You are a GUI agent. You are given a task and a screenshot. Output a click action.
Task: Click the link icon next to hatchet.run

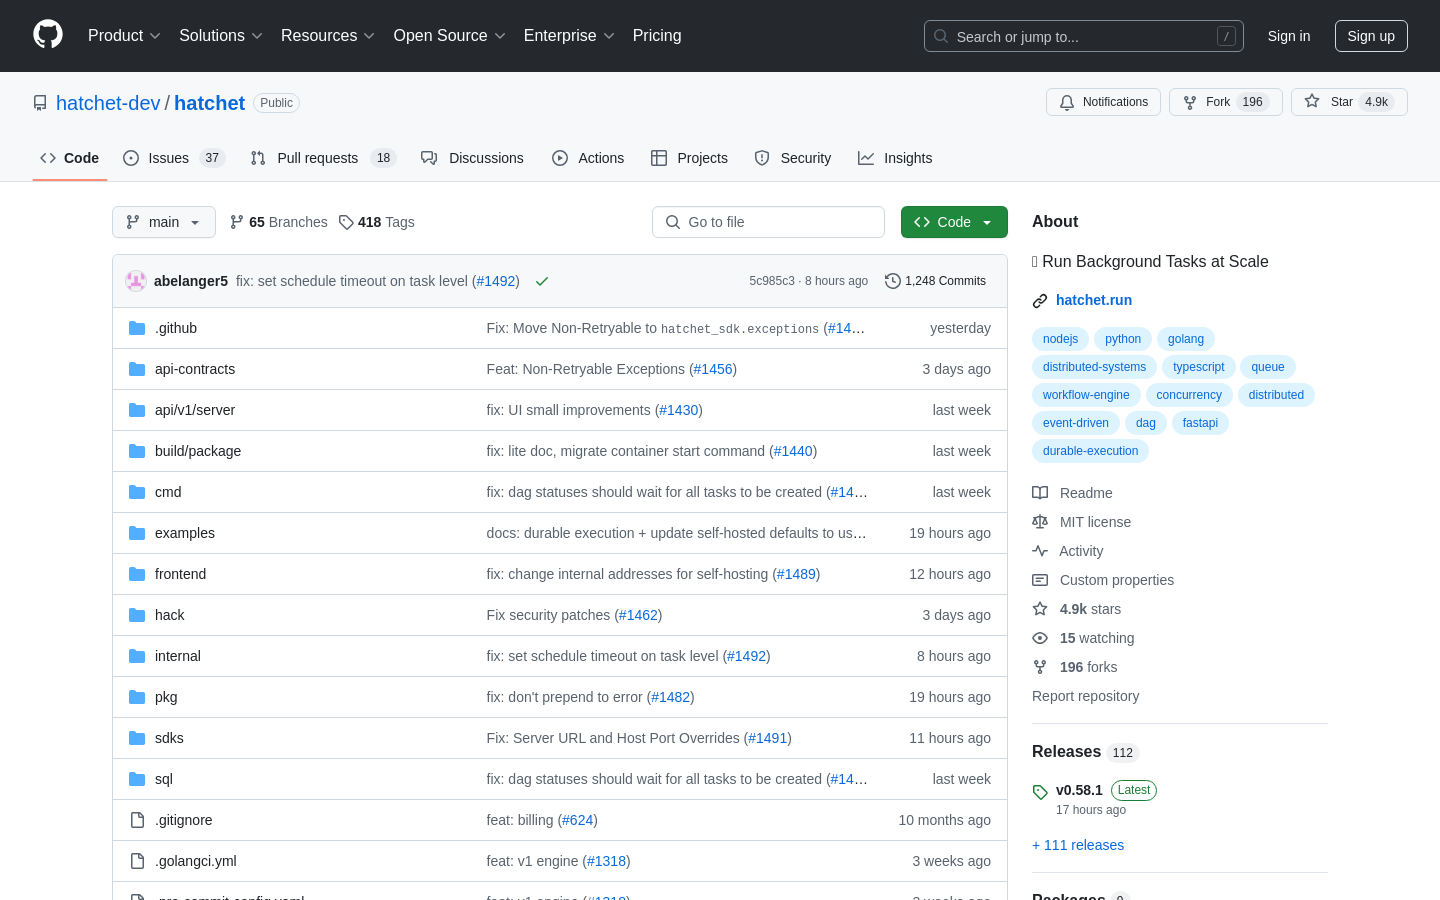coord(1040,300)
